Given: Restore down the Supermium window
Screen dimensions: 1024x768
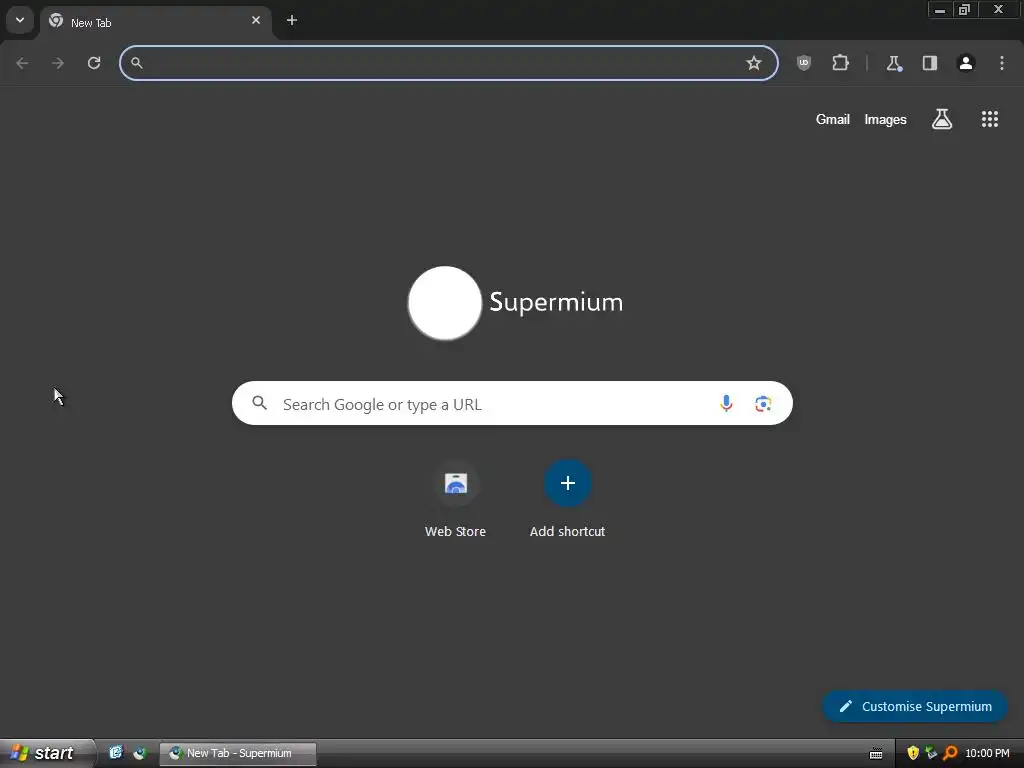Looking at the screenshot, I should coord(965,10).
